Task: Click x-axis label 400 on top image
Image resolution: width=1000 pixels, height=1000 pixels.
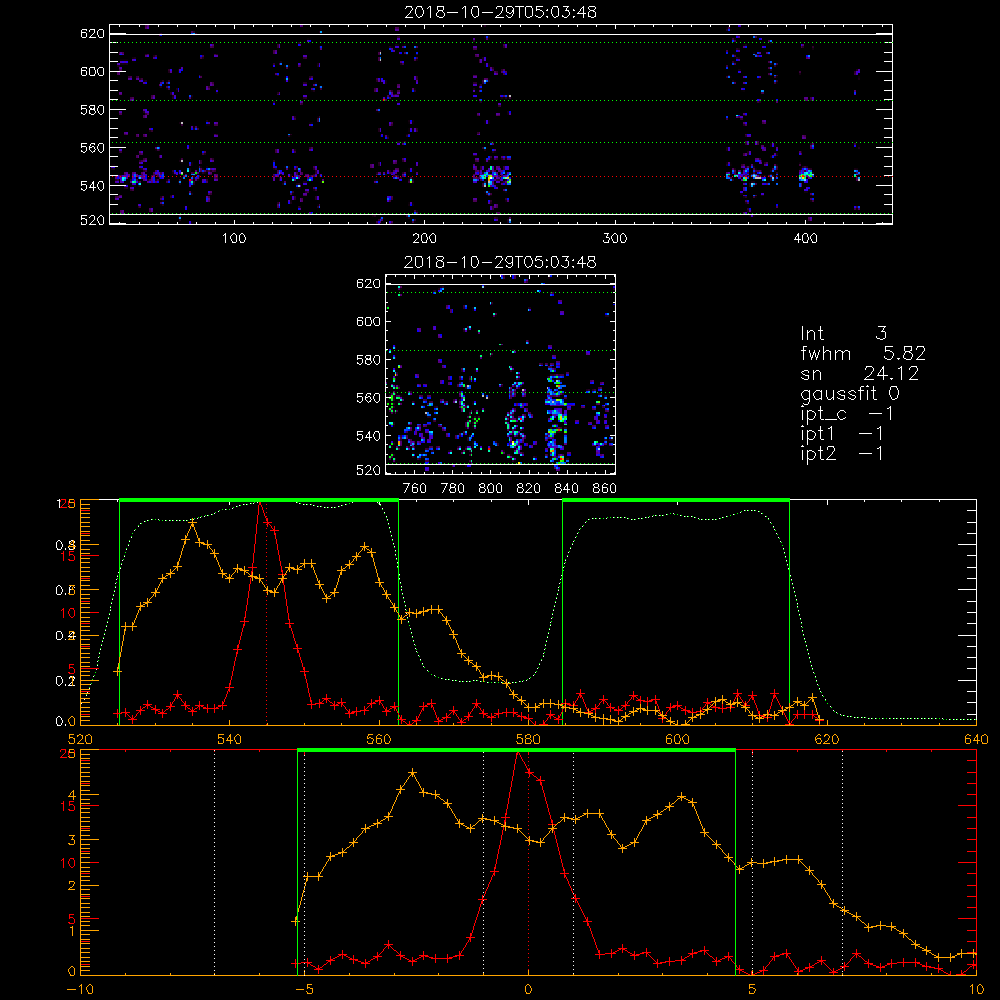Action: (805, 239)
